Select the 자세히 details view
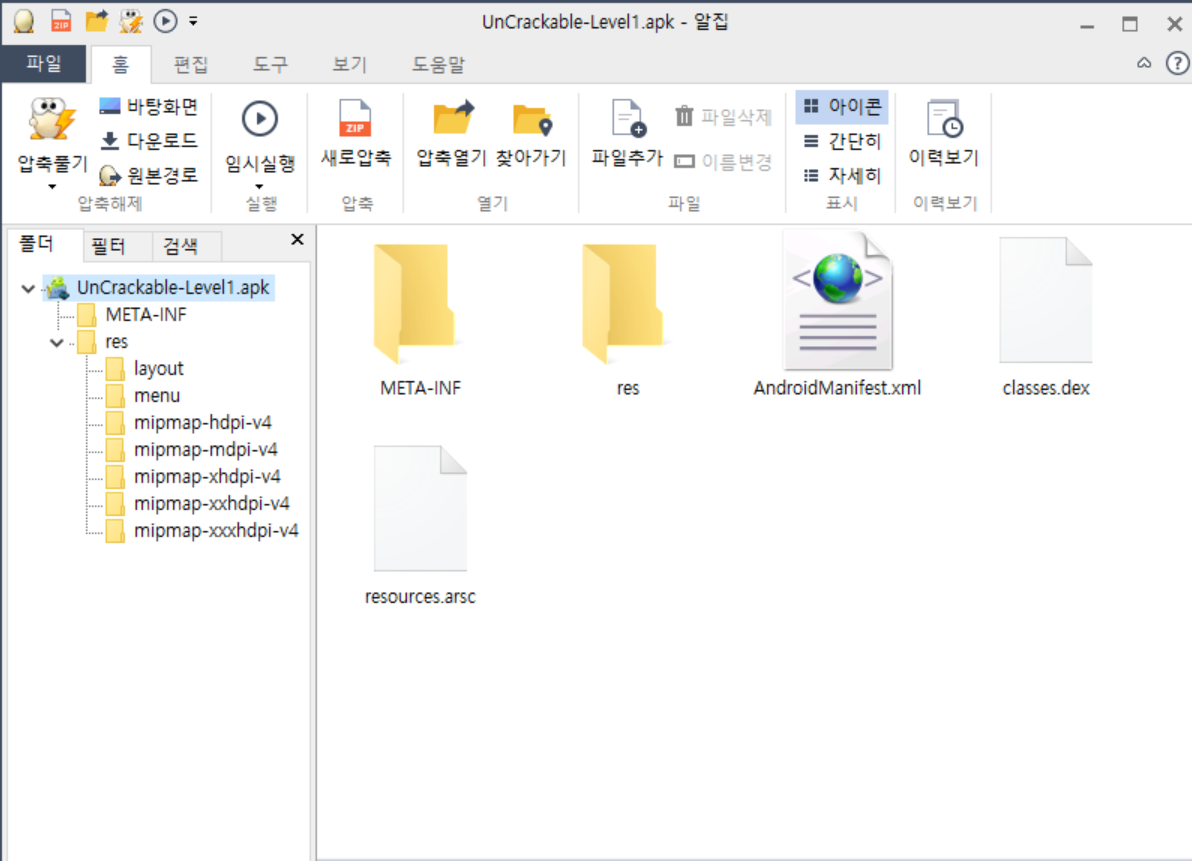 (x=842, y=176)
